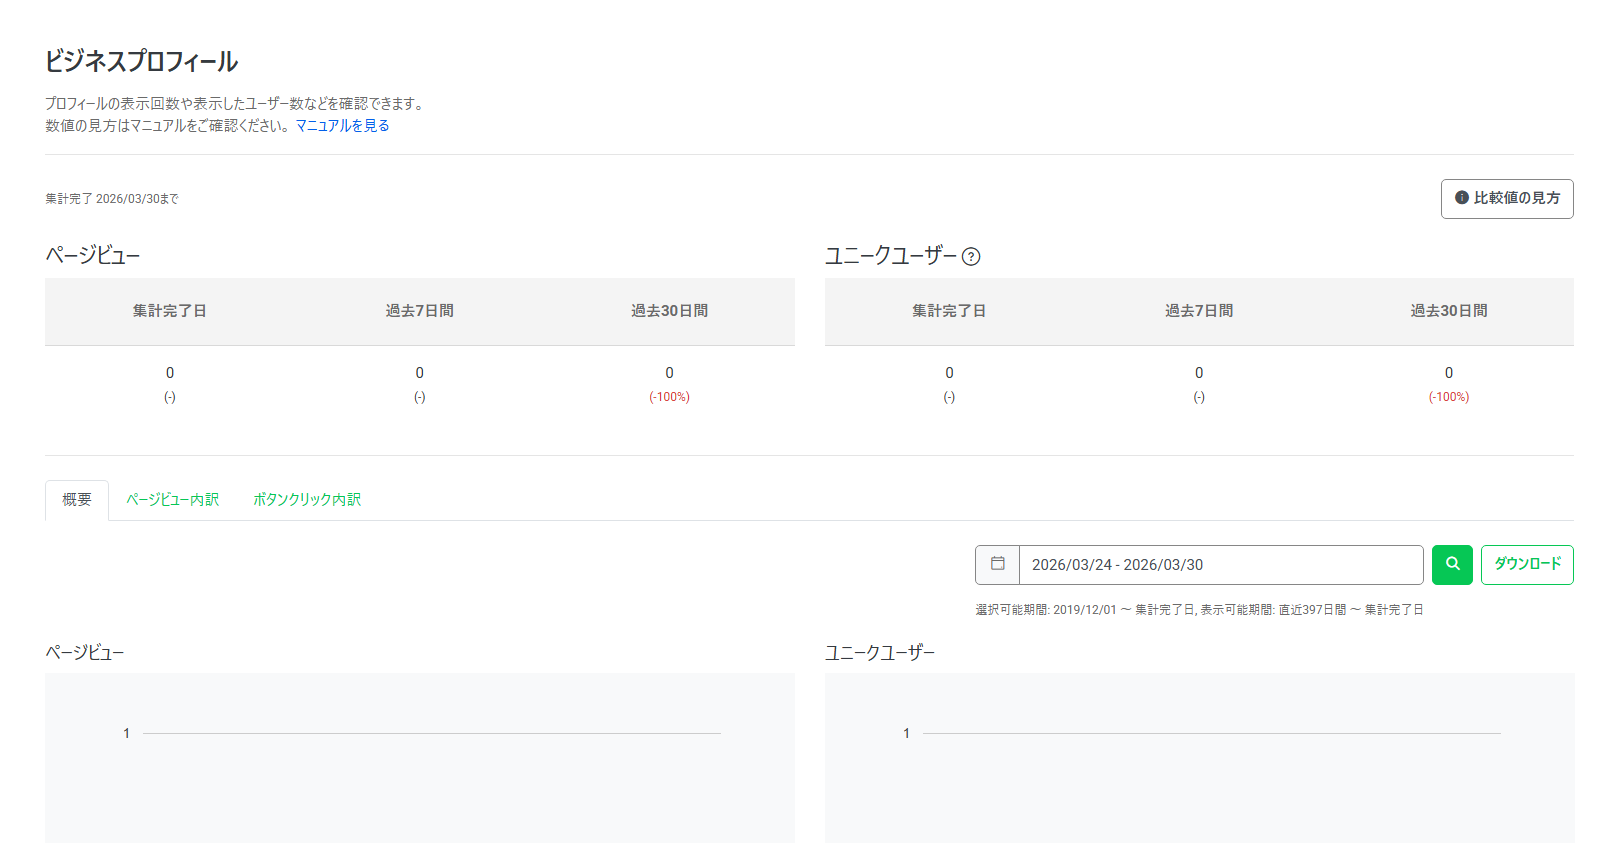Click the 選択可能期間 note below date field
Image resolution: width=1617 pixels, height=843 pixels.
tap(1199, 610)
